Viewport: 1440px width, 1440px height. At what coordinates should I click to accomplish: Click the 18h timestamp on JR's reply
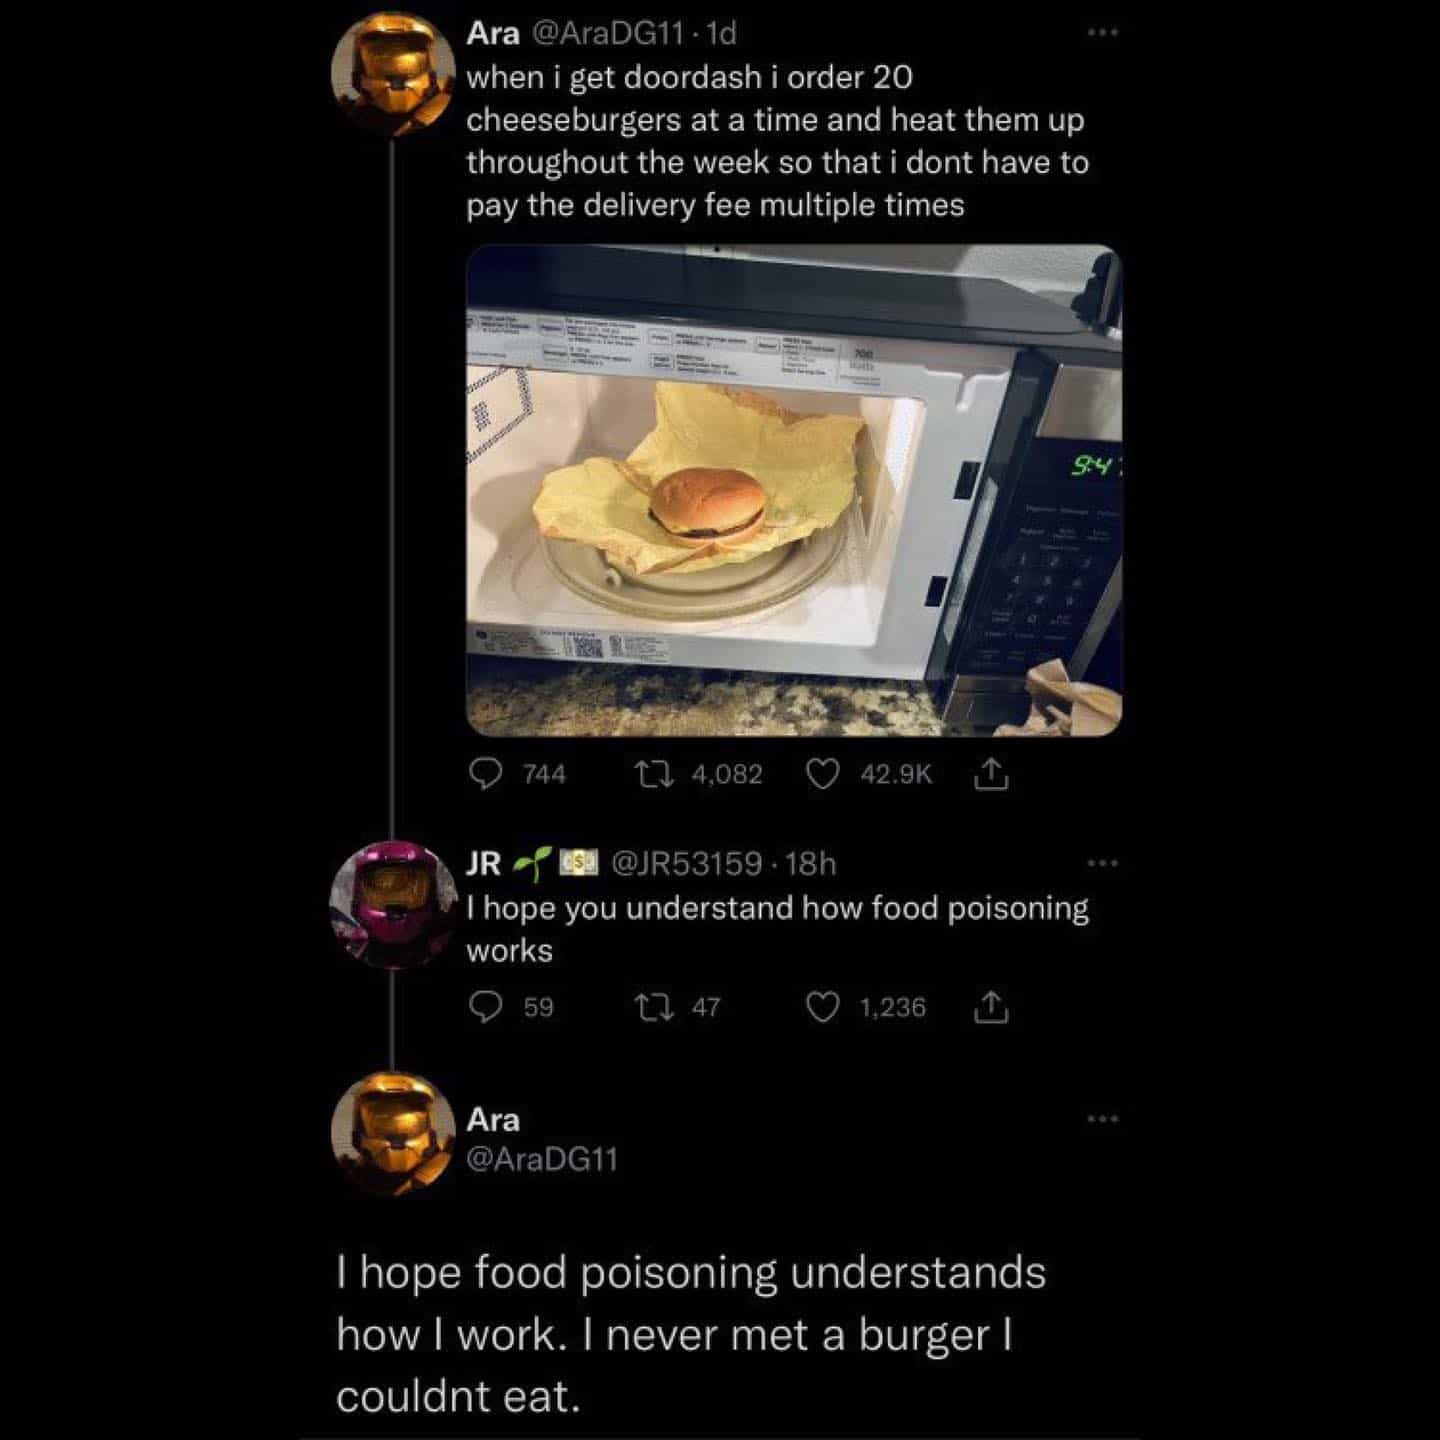pyautogui.click(x=811, y=863)
